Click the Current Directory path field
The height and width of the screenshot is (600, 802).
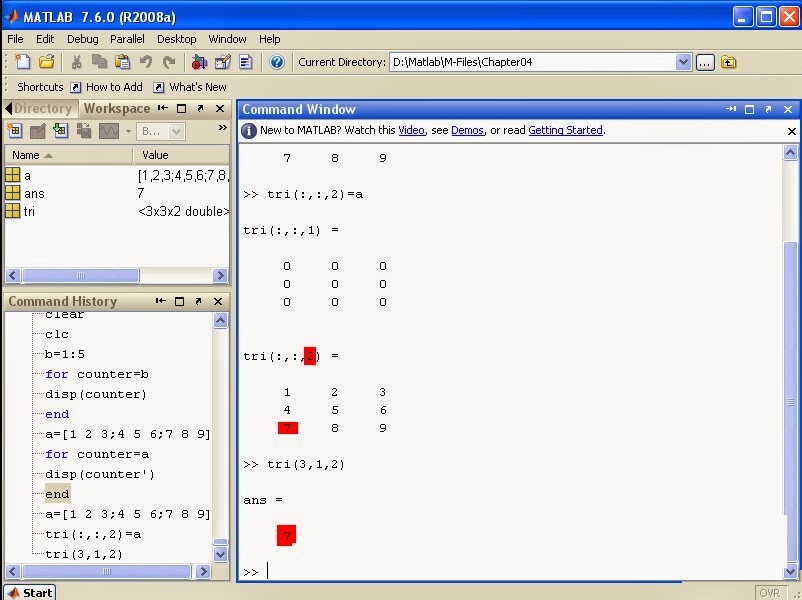tap(532, 62)
